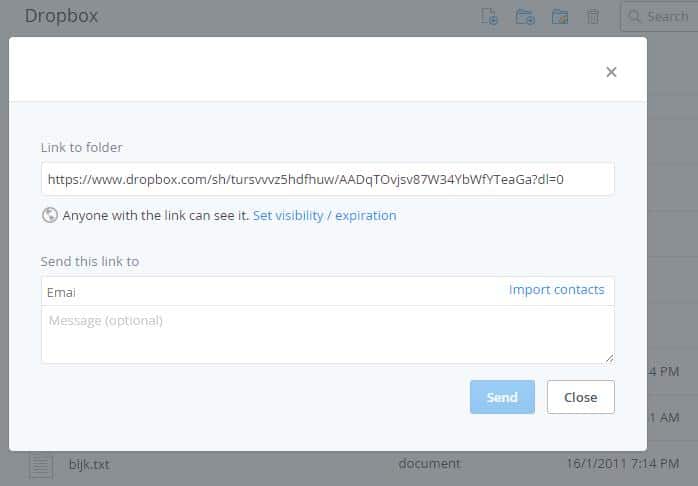The image size is (698, 486).
Task: Open Set visibility / expiration link
Action: point(325,215)
